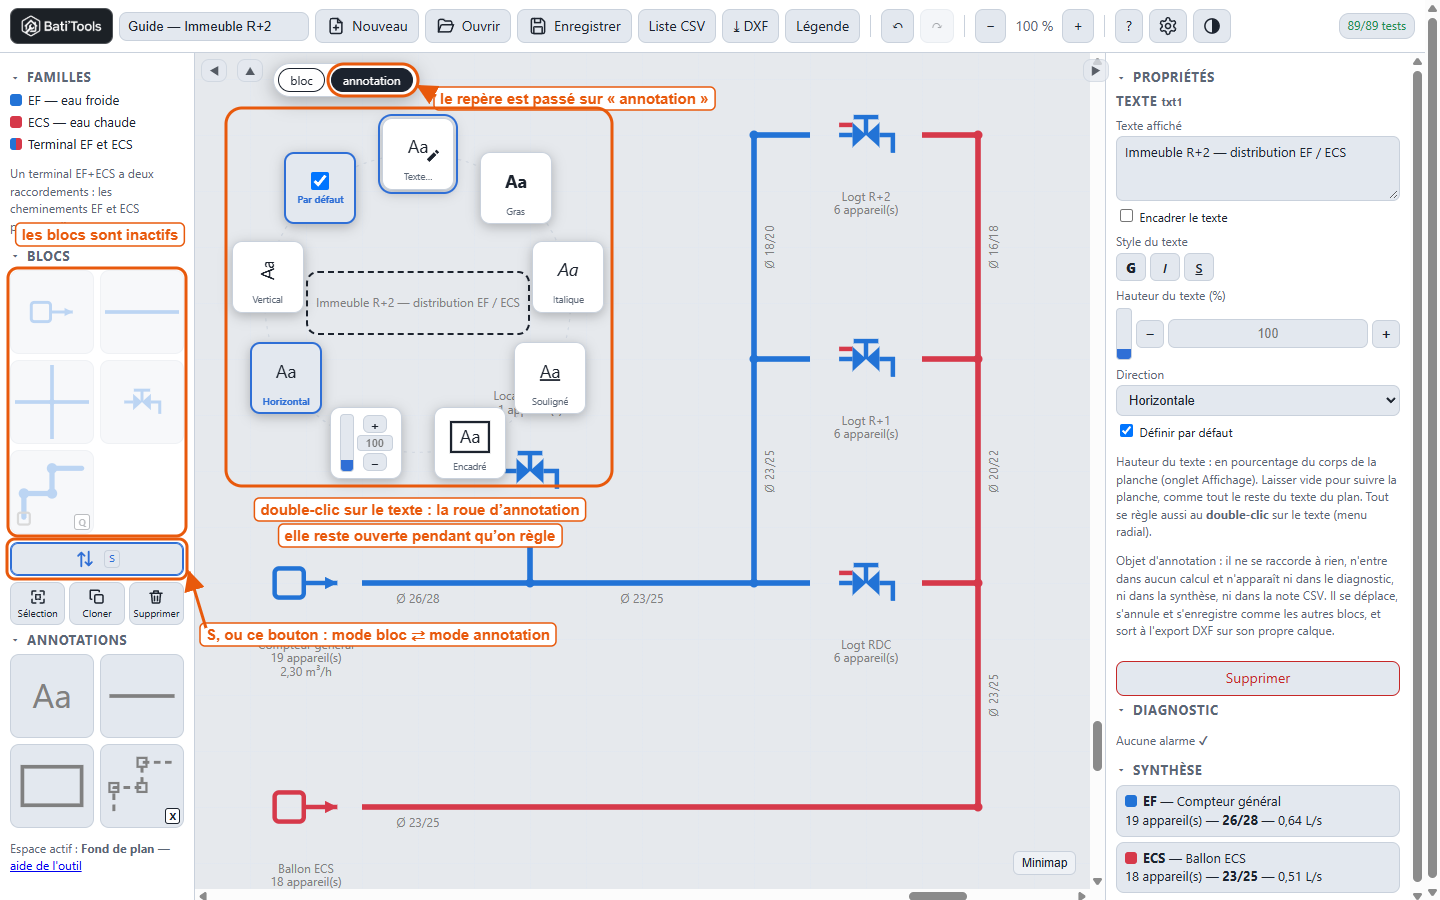This screenshot has width=1440, height=900.
Task: Pick the dashed connector annotation tool
Action: click(142, 786)
